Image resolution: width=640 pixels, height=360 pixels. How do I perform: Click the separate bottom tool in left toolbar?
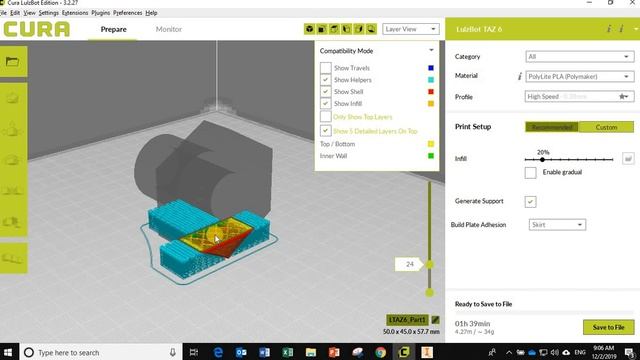click(x=13, y=258)
